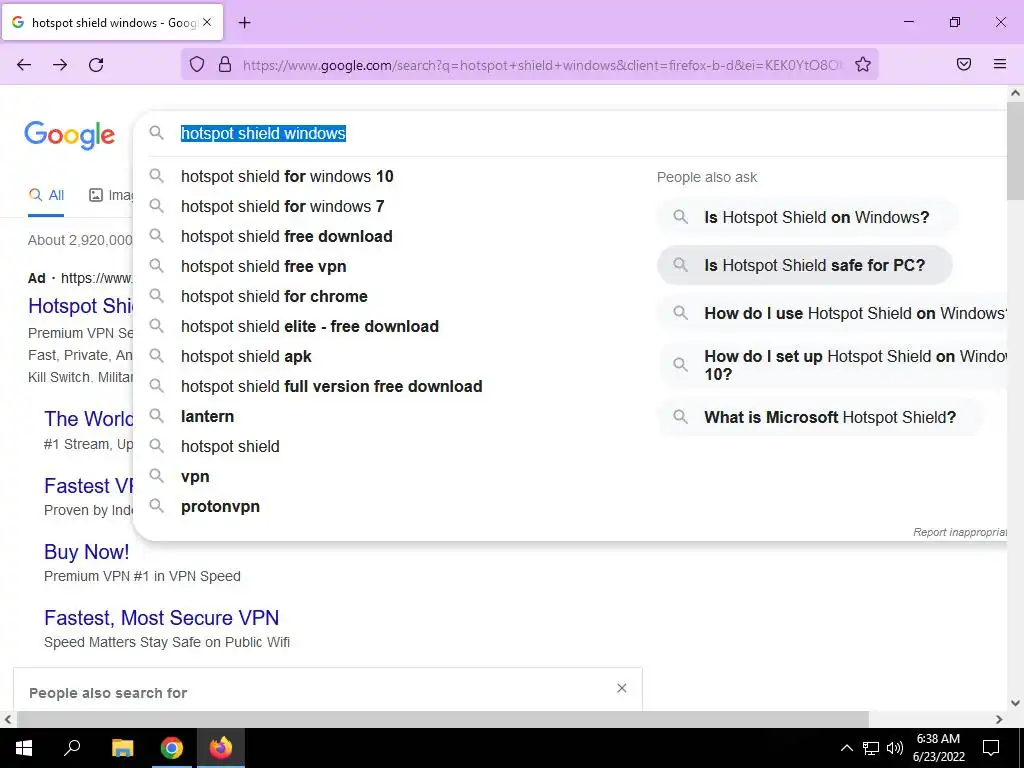Click the magnifier icon beside protonvpn suggestion

[x=156, y=505]
